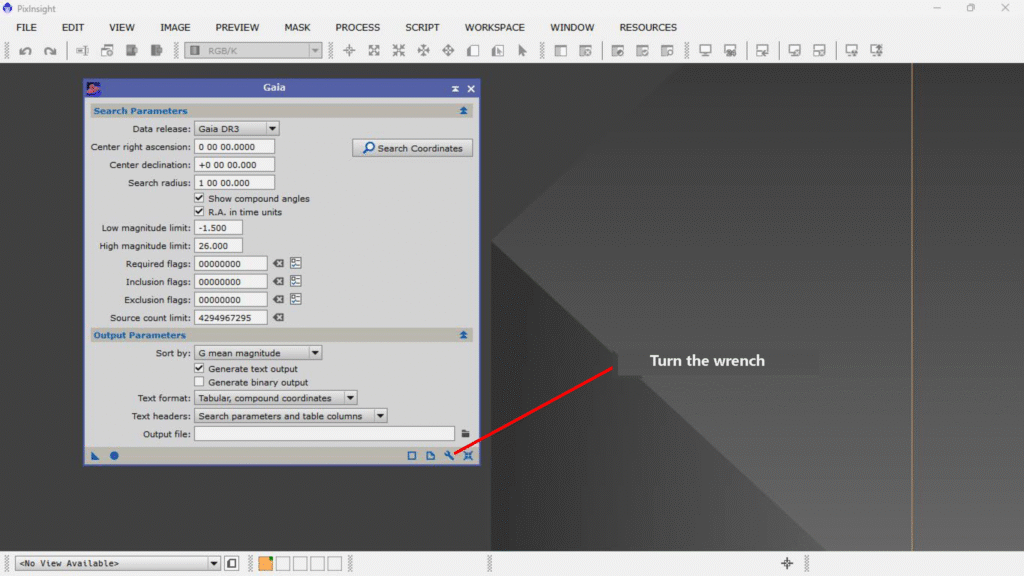The image size is (1024, 576).
Task: Reset the Source count limit
Action: click(x=279, y=317)
